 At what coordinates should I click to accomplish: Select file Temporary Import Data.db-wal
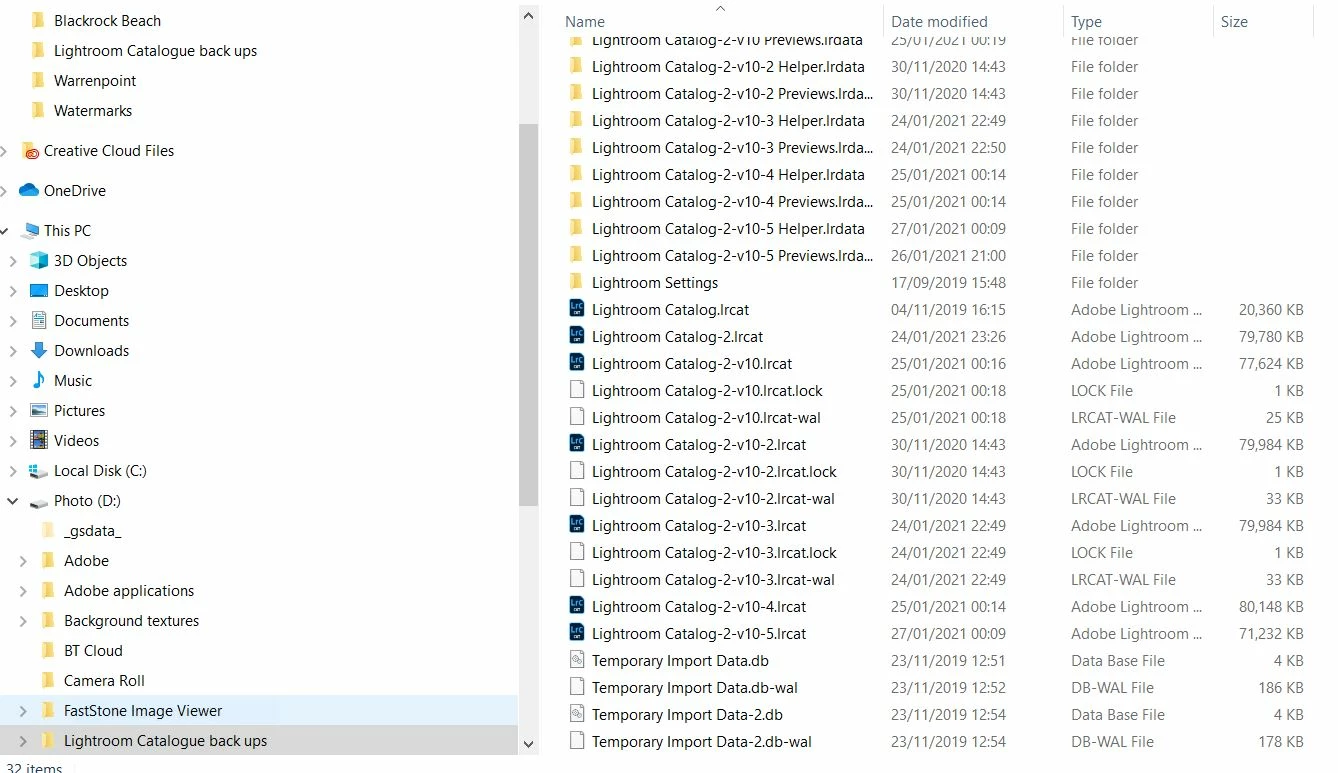point(694,687)
